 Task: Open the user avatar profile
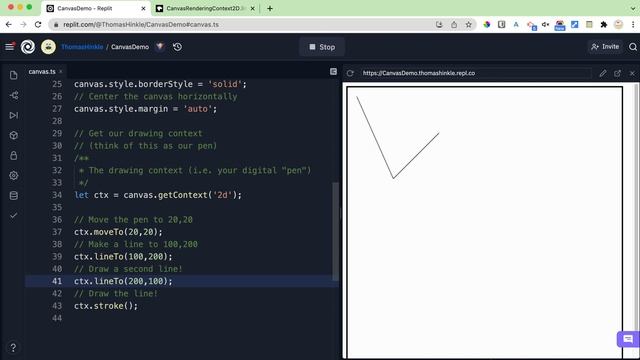point(48,47)
